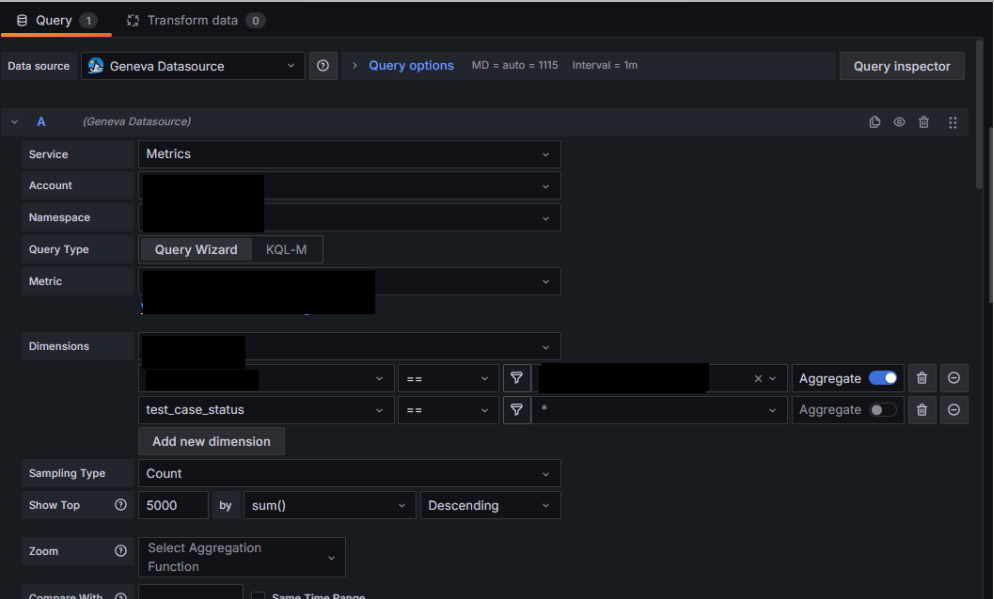Clear the first dimension value with X
The width and height of the screenshot is (994, 599).
pos(758,378)
